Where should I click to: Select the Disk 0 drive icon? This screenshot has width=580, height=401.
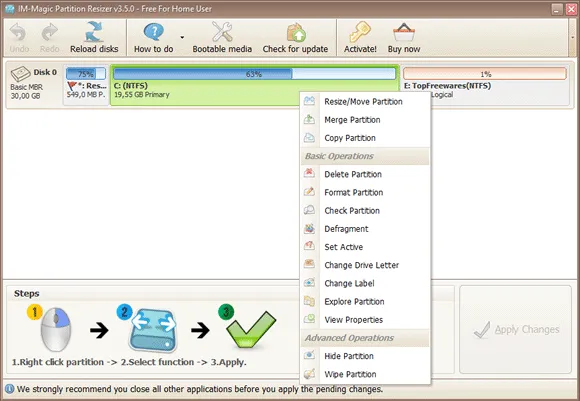[20, 74]
